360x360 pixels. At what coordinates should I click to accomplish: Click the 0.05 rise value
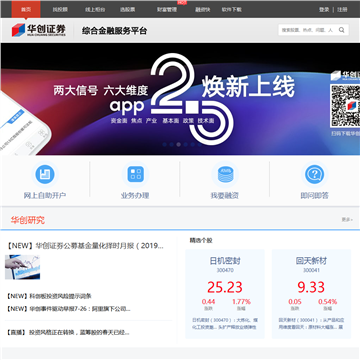295,302
